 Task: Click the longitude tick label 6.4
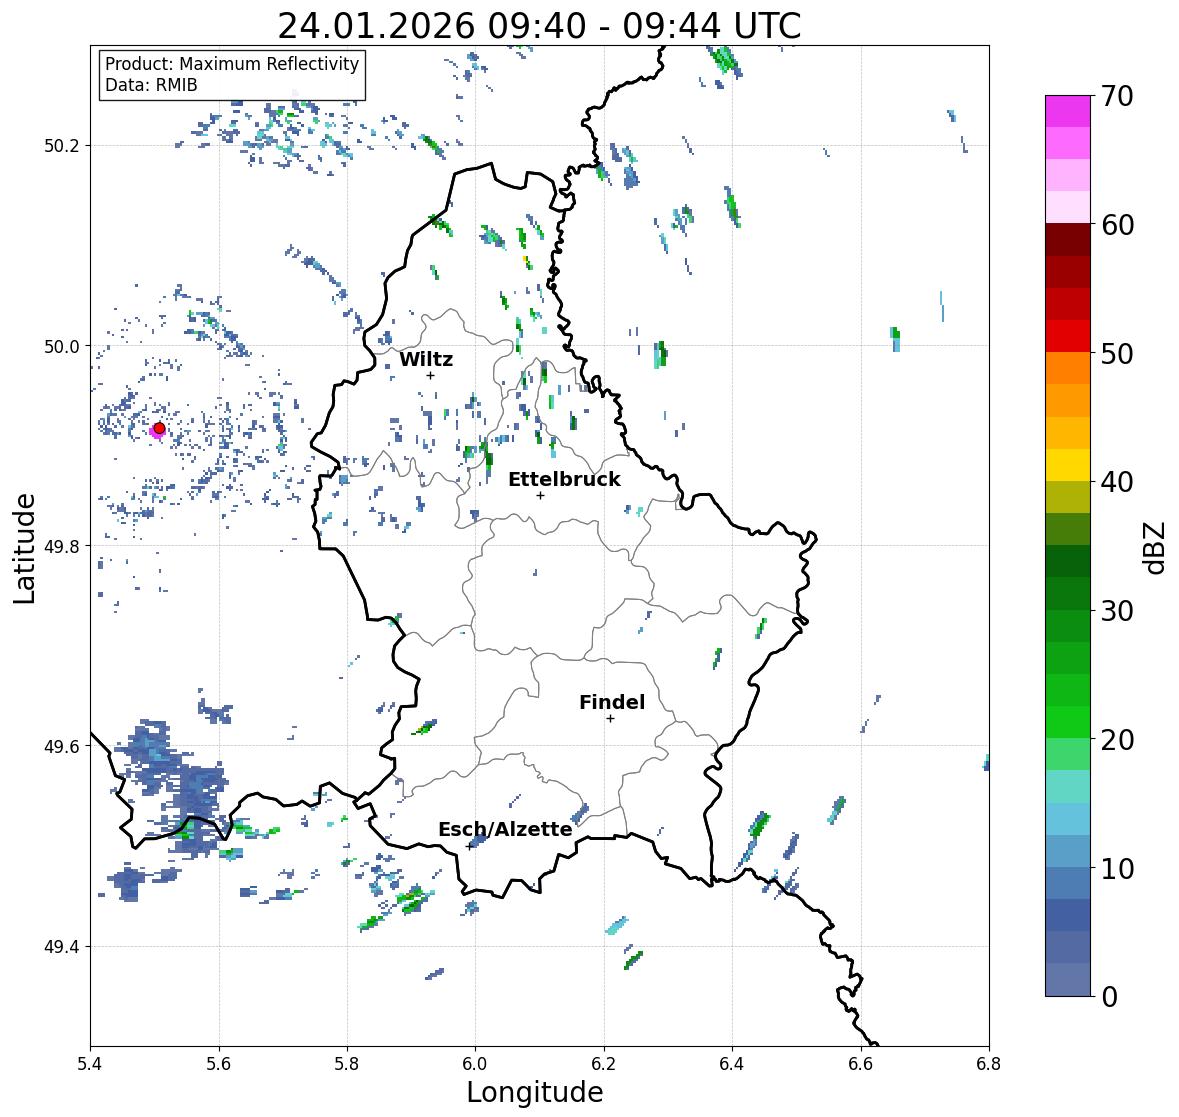point(732,1064)
